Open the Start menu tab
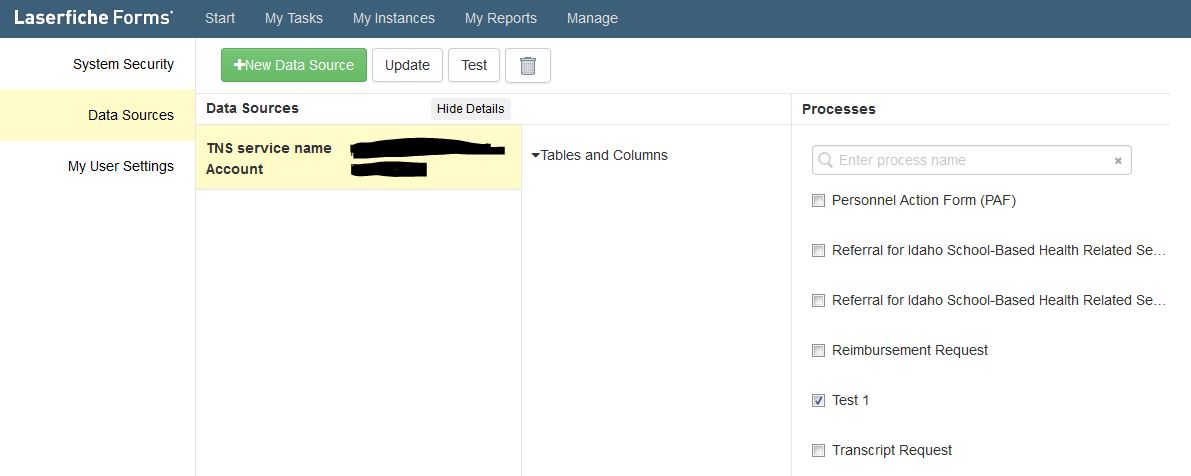The width and height of the screenshot is (1191, 476). (x=220, y=18)
